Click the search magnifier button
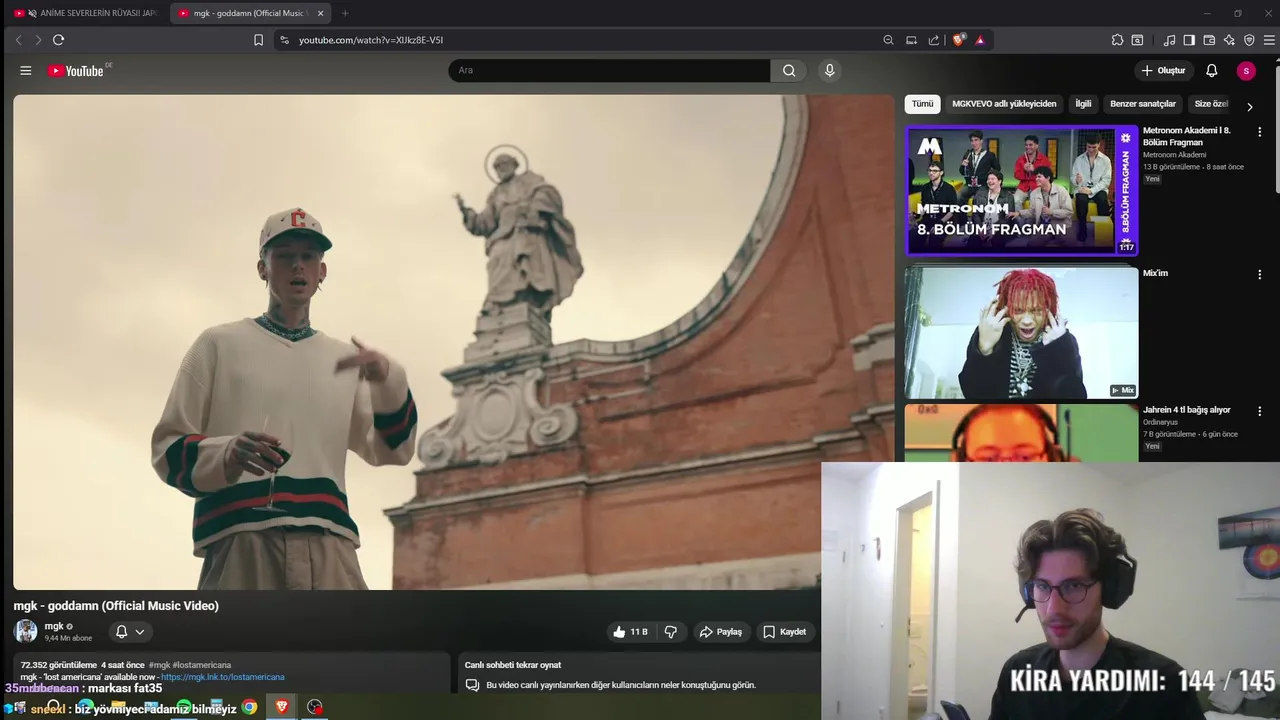 coord(789,71)
